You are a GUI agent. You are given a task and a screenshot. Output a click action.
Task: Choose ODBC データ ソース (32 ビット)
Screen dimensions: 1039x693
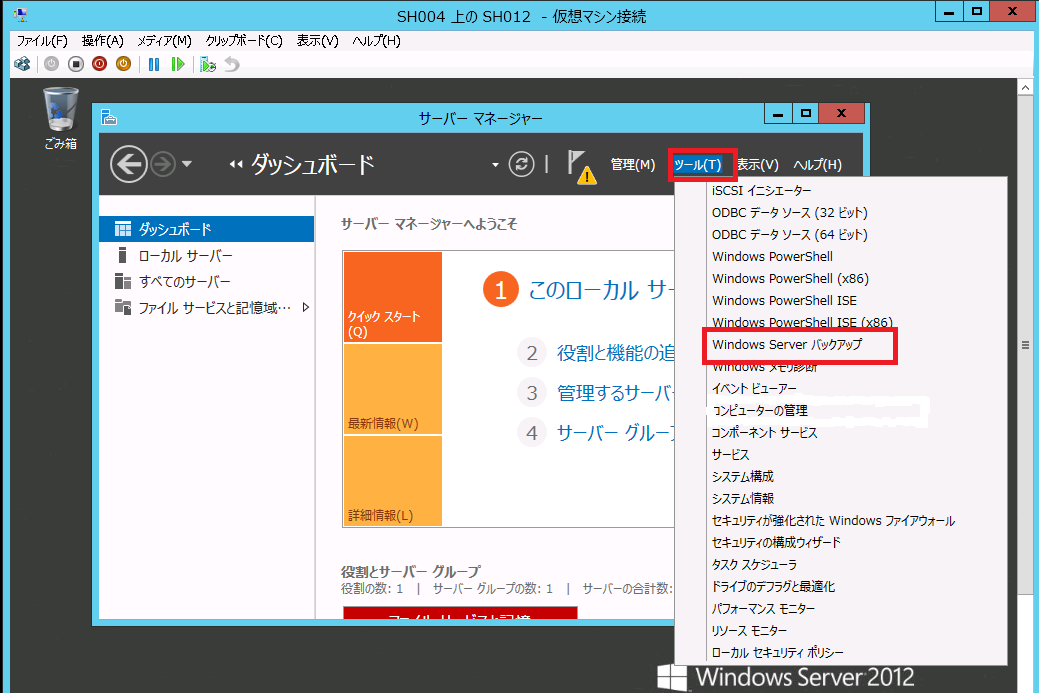pos(789,213)
